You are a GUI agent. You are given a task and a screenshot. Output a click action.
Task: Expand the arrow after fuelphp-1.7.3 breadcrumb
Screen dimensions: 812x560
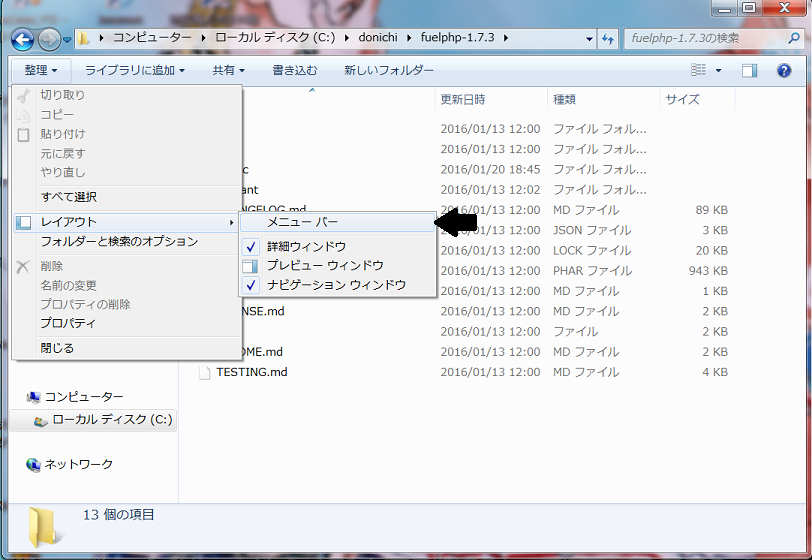pyautogui.click(x=505, y=38)
